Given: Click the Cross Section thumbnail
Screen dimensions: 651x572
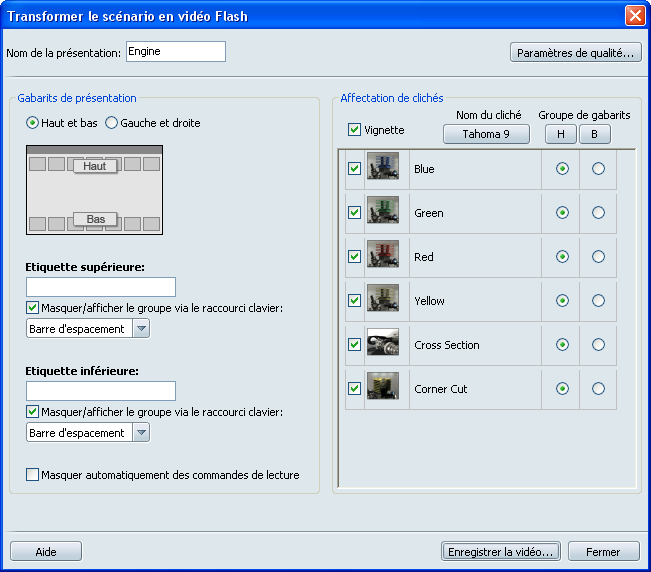Looking at the screenshot, I should tap(383, 342).
